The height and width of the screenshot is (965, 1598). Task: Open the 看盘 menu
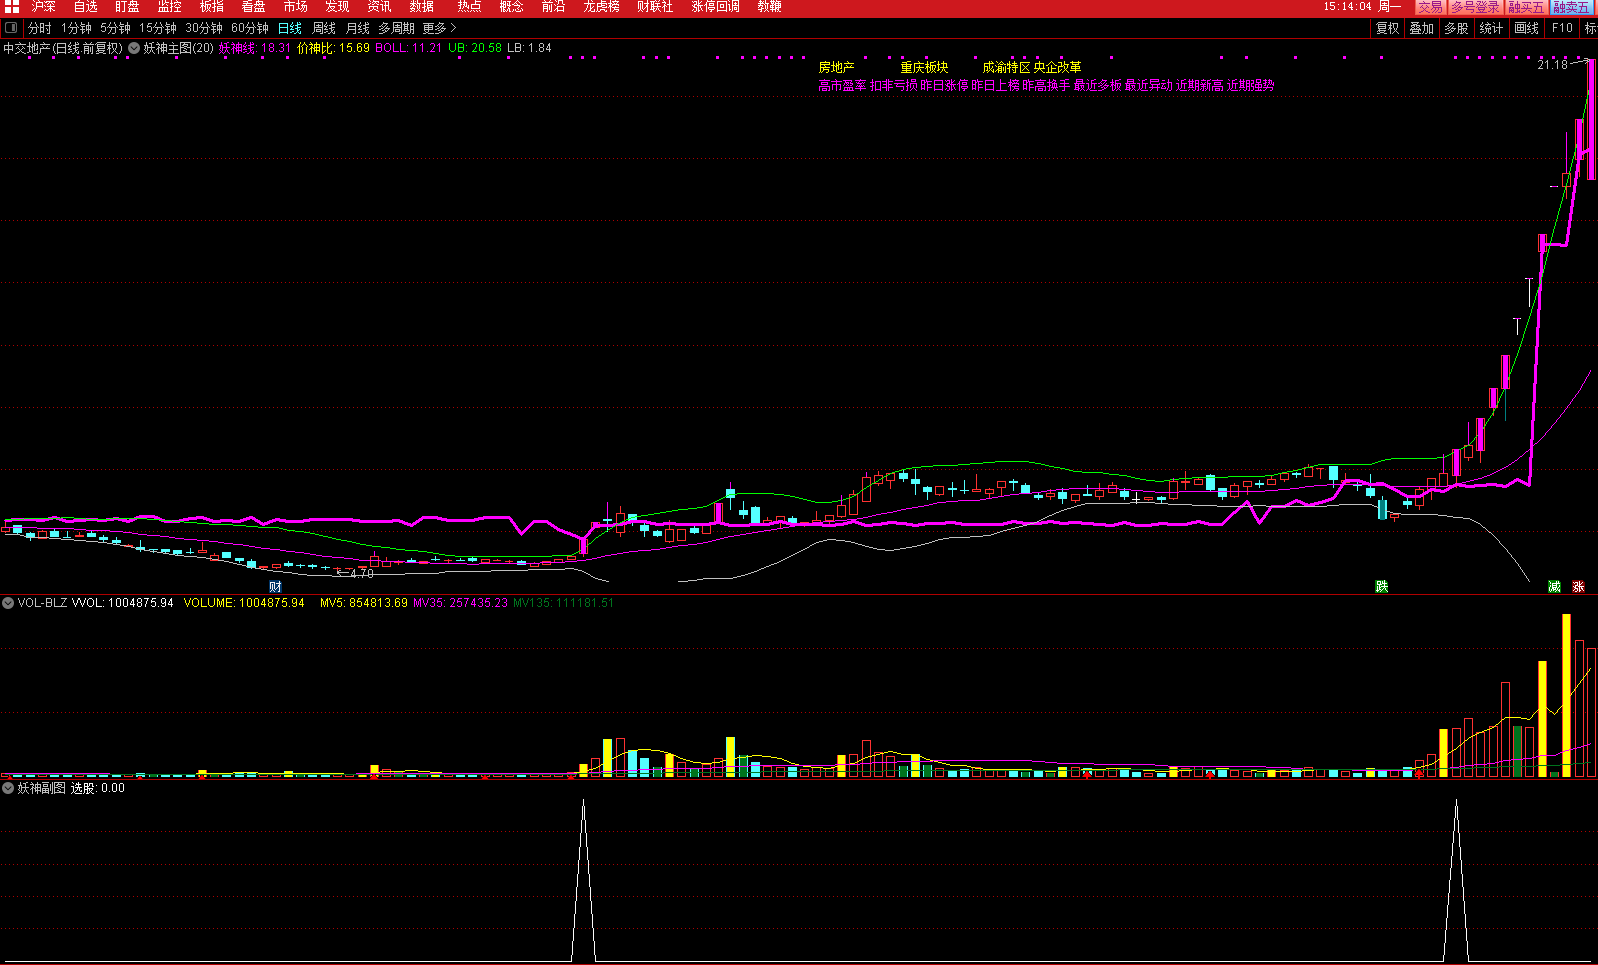[x=254, y=7]
